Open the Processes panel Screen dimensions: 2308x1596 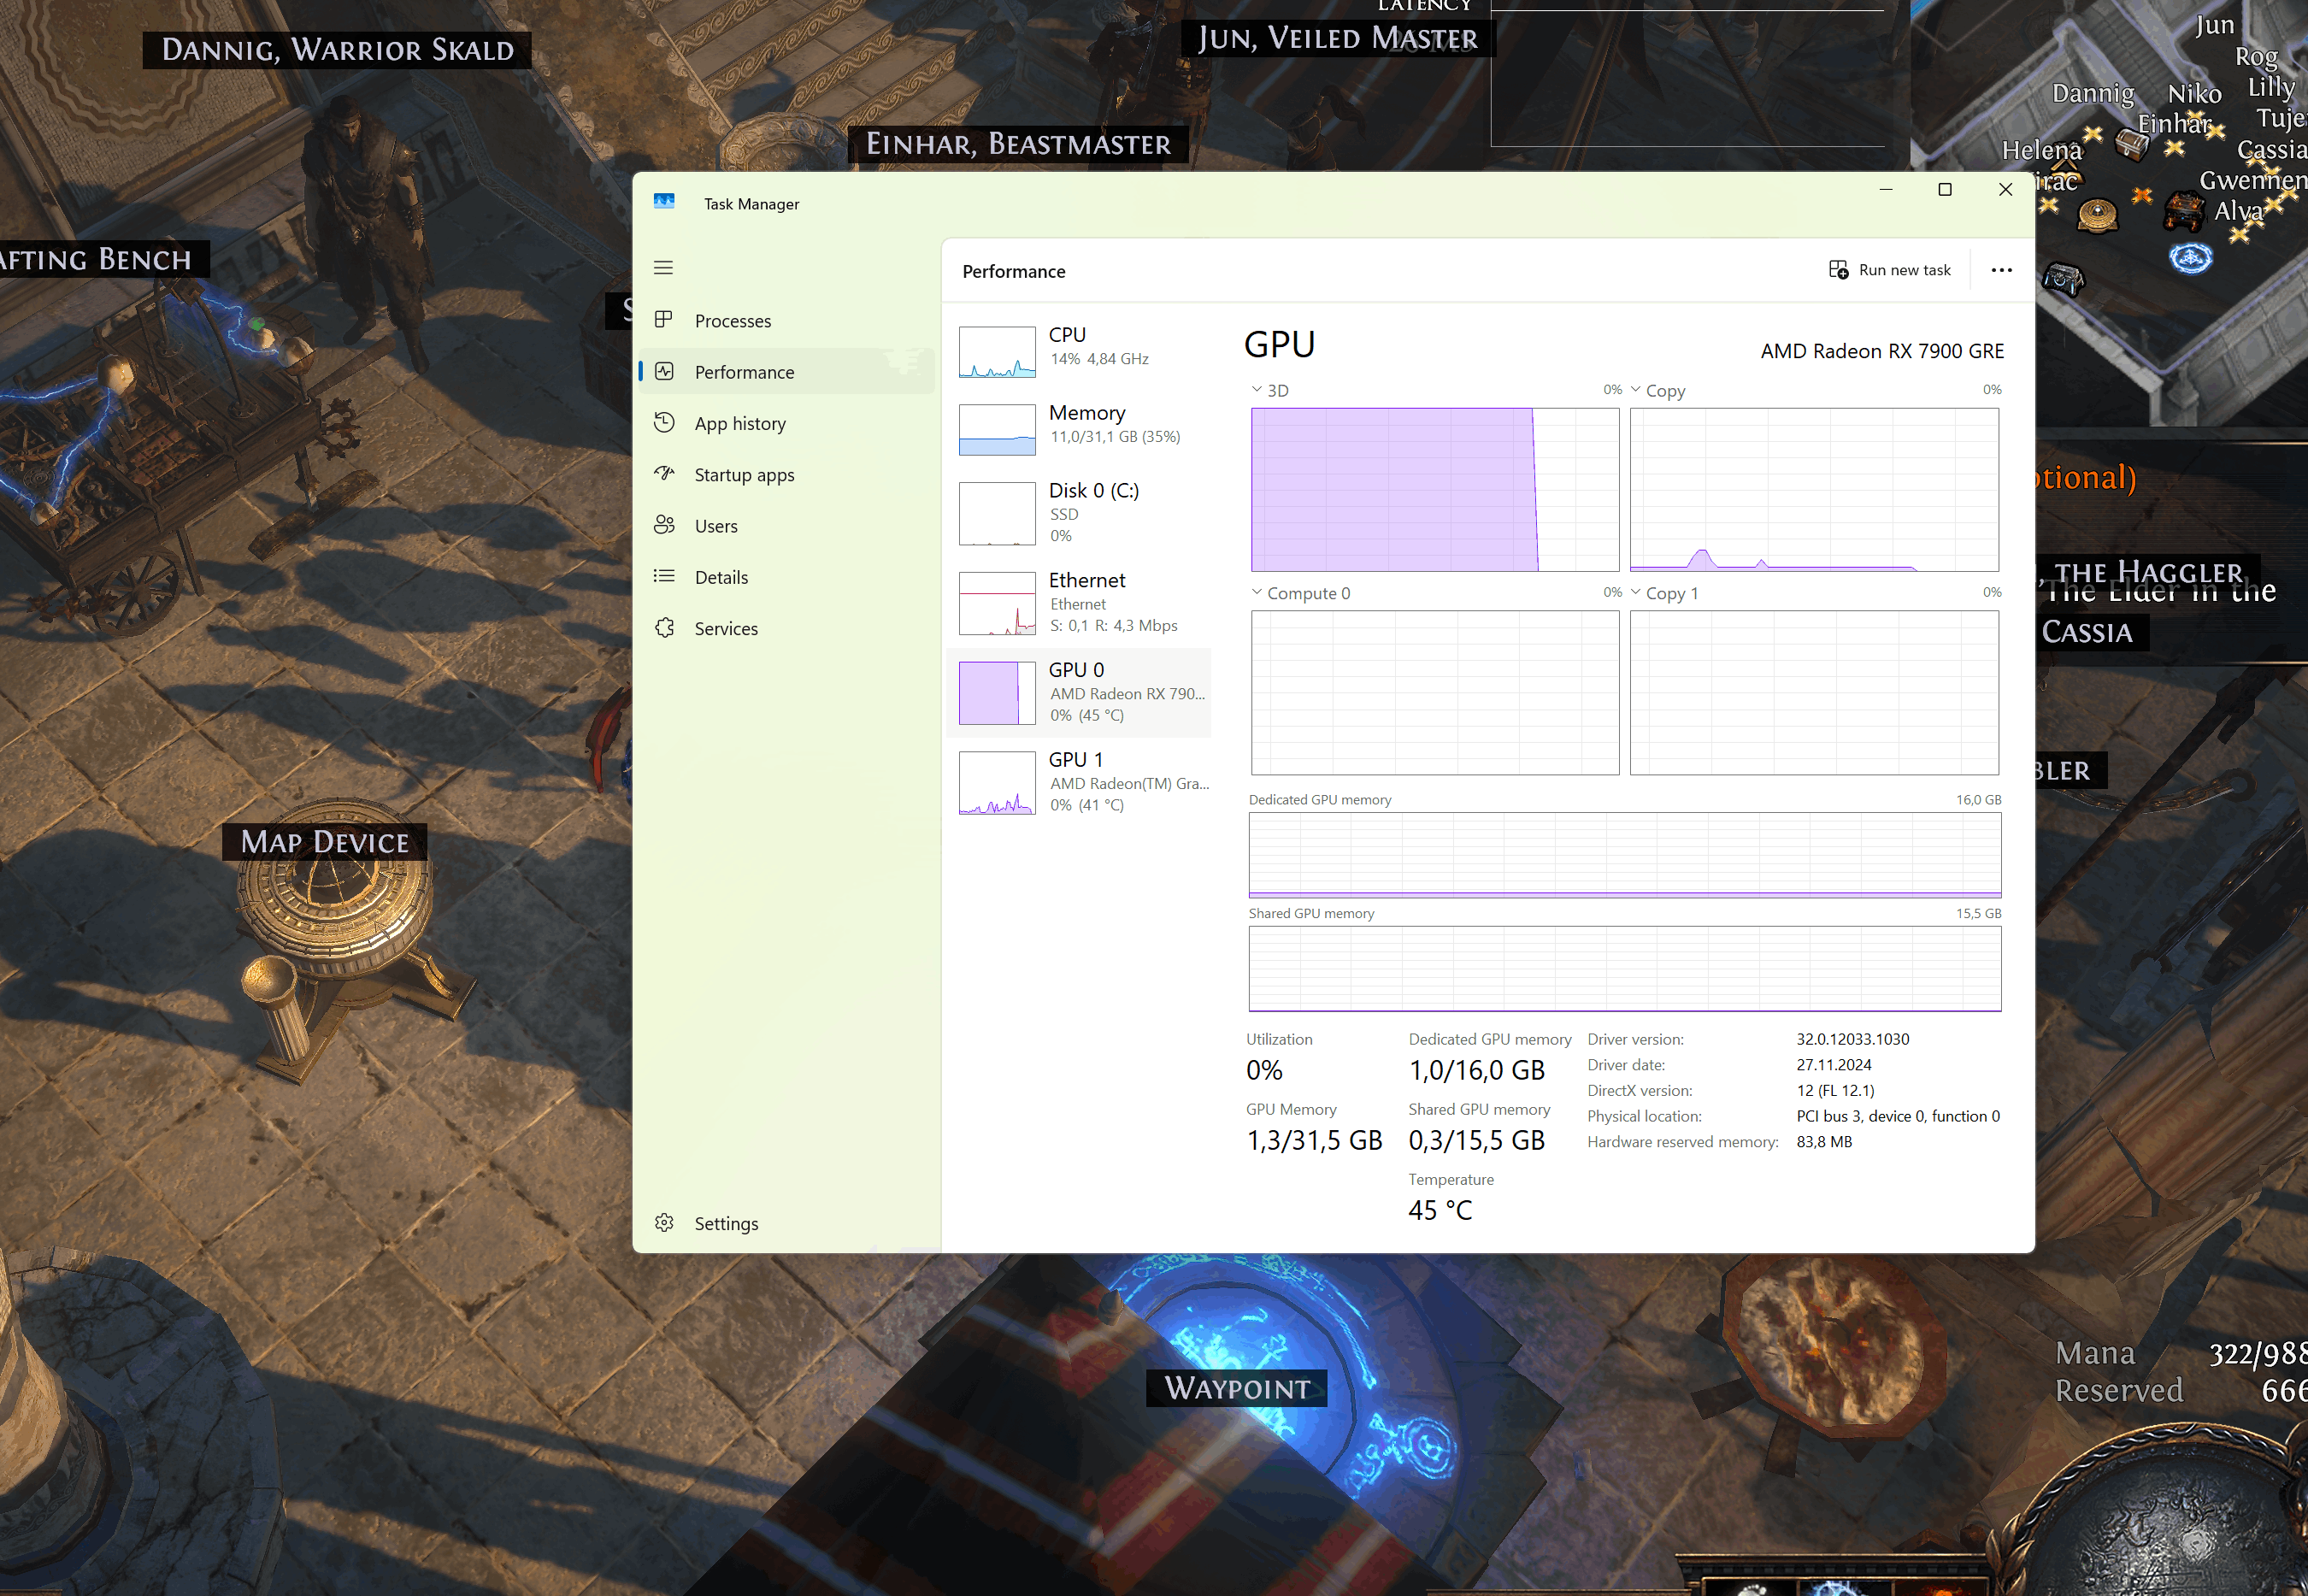point(733,320)
